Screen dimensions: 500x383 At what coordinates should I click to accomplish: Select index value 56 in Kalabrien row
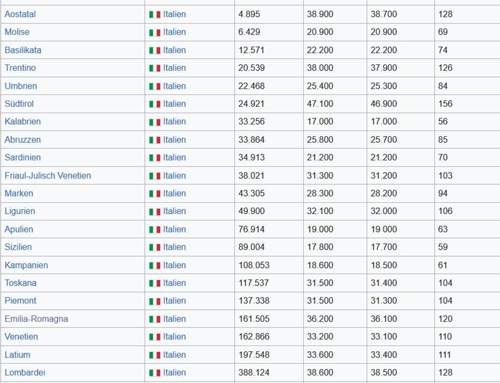pos(443,121)
